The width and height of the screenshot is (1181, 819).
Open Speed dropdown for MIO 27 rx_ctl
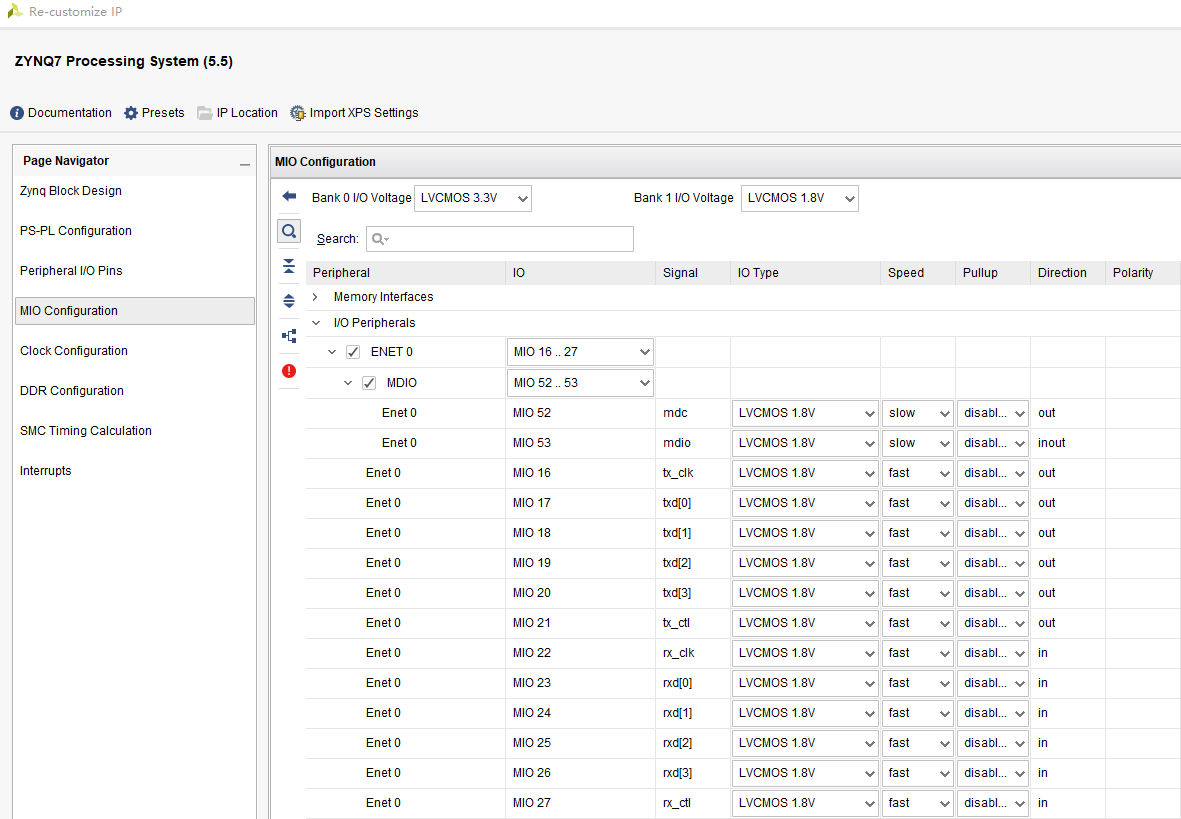917,803
